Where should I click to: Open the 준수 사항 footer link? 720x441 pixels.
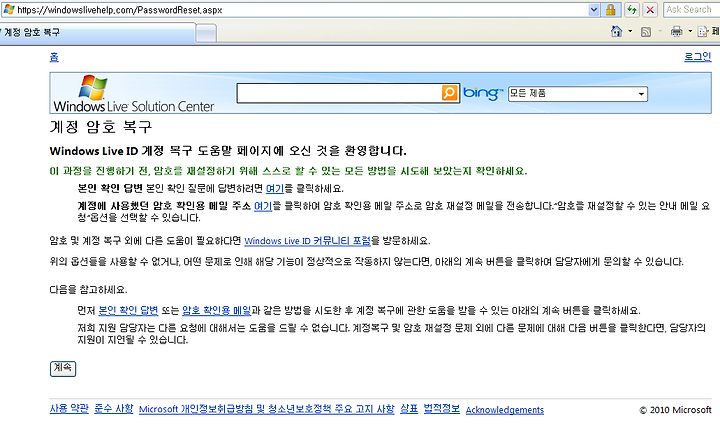pyautogui.click(x=113, y=408)
